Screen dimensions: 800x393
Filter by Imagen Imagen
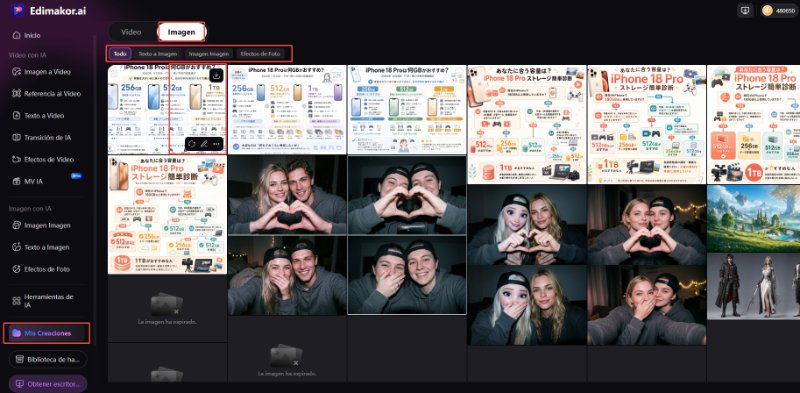(209, 54)
